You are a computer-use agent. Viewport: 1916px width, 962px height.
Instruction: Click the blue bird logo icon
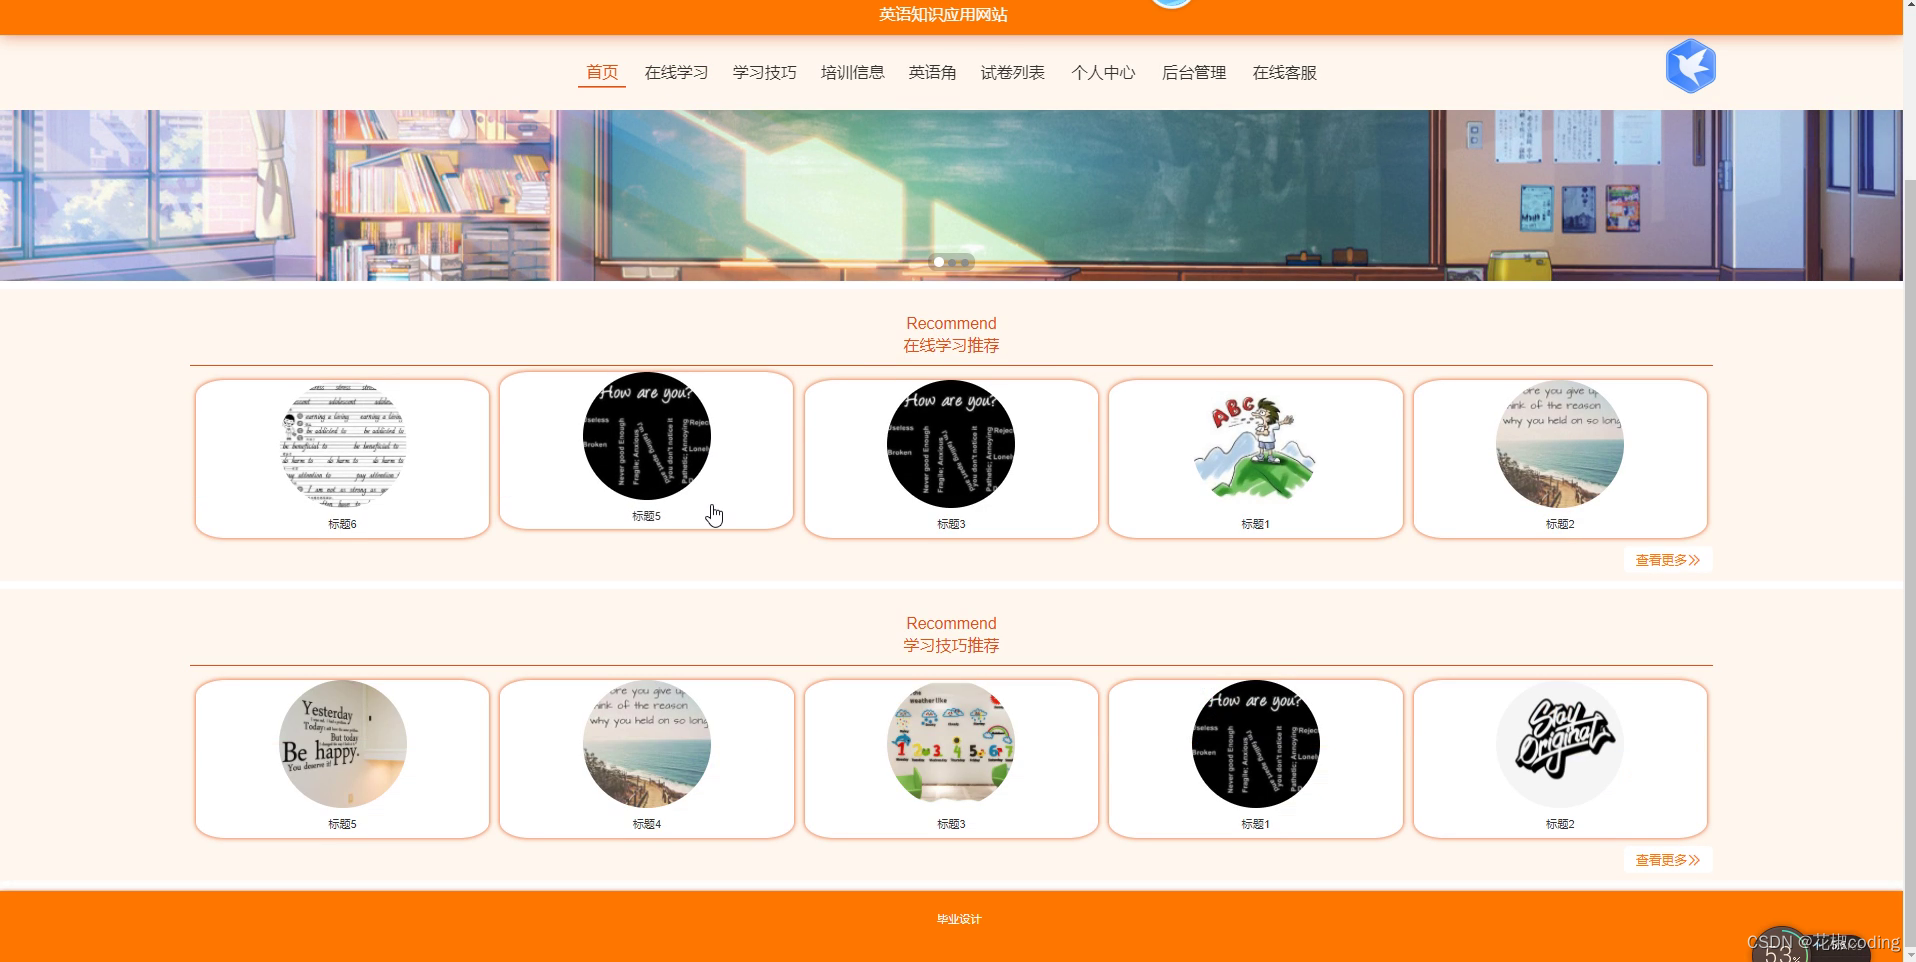[x=1690, y=66]
